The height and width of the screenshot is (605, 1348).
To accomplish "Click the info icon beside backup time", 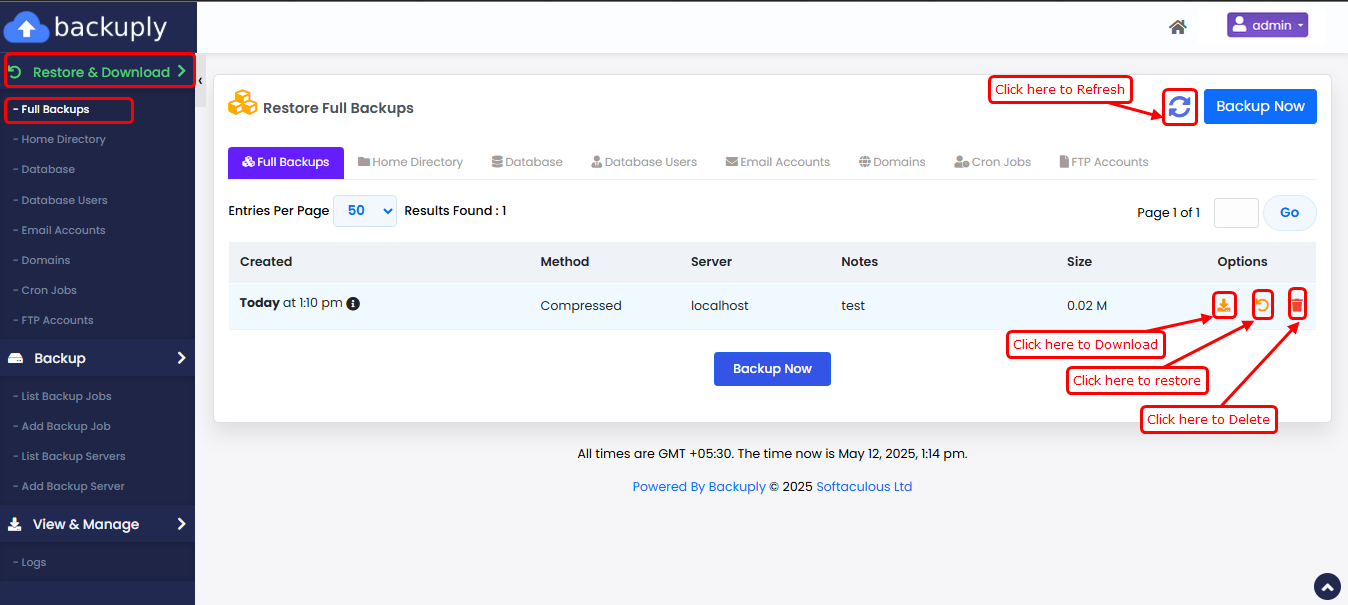I will click(353, 304).
